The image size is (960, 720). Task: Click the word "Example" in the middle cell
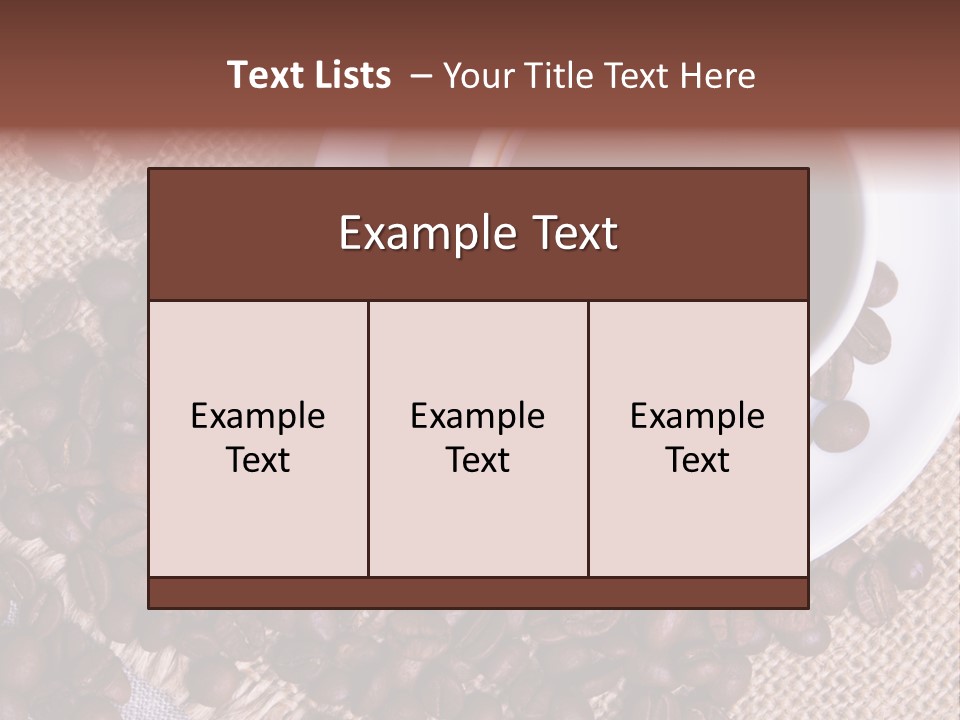[x=478, y=416]
